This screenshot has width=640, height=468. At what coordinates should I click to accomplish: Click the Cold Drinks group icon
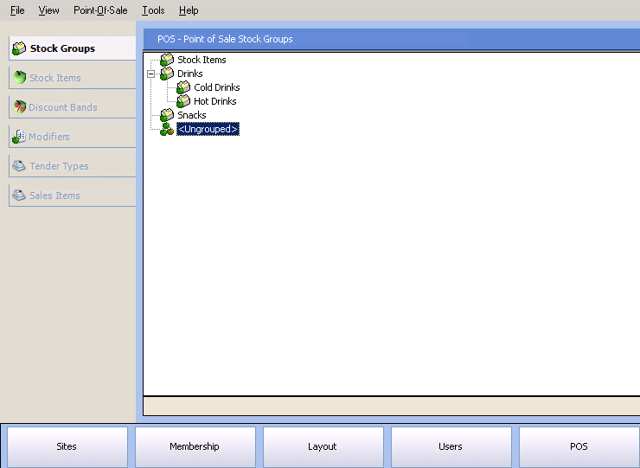183,87
